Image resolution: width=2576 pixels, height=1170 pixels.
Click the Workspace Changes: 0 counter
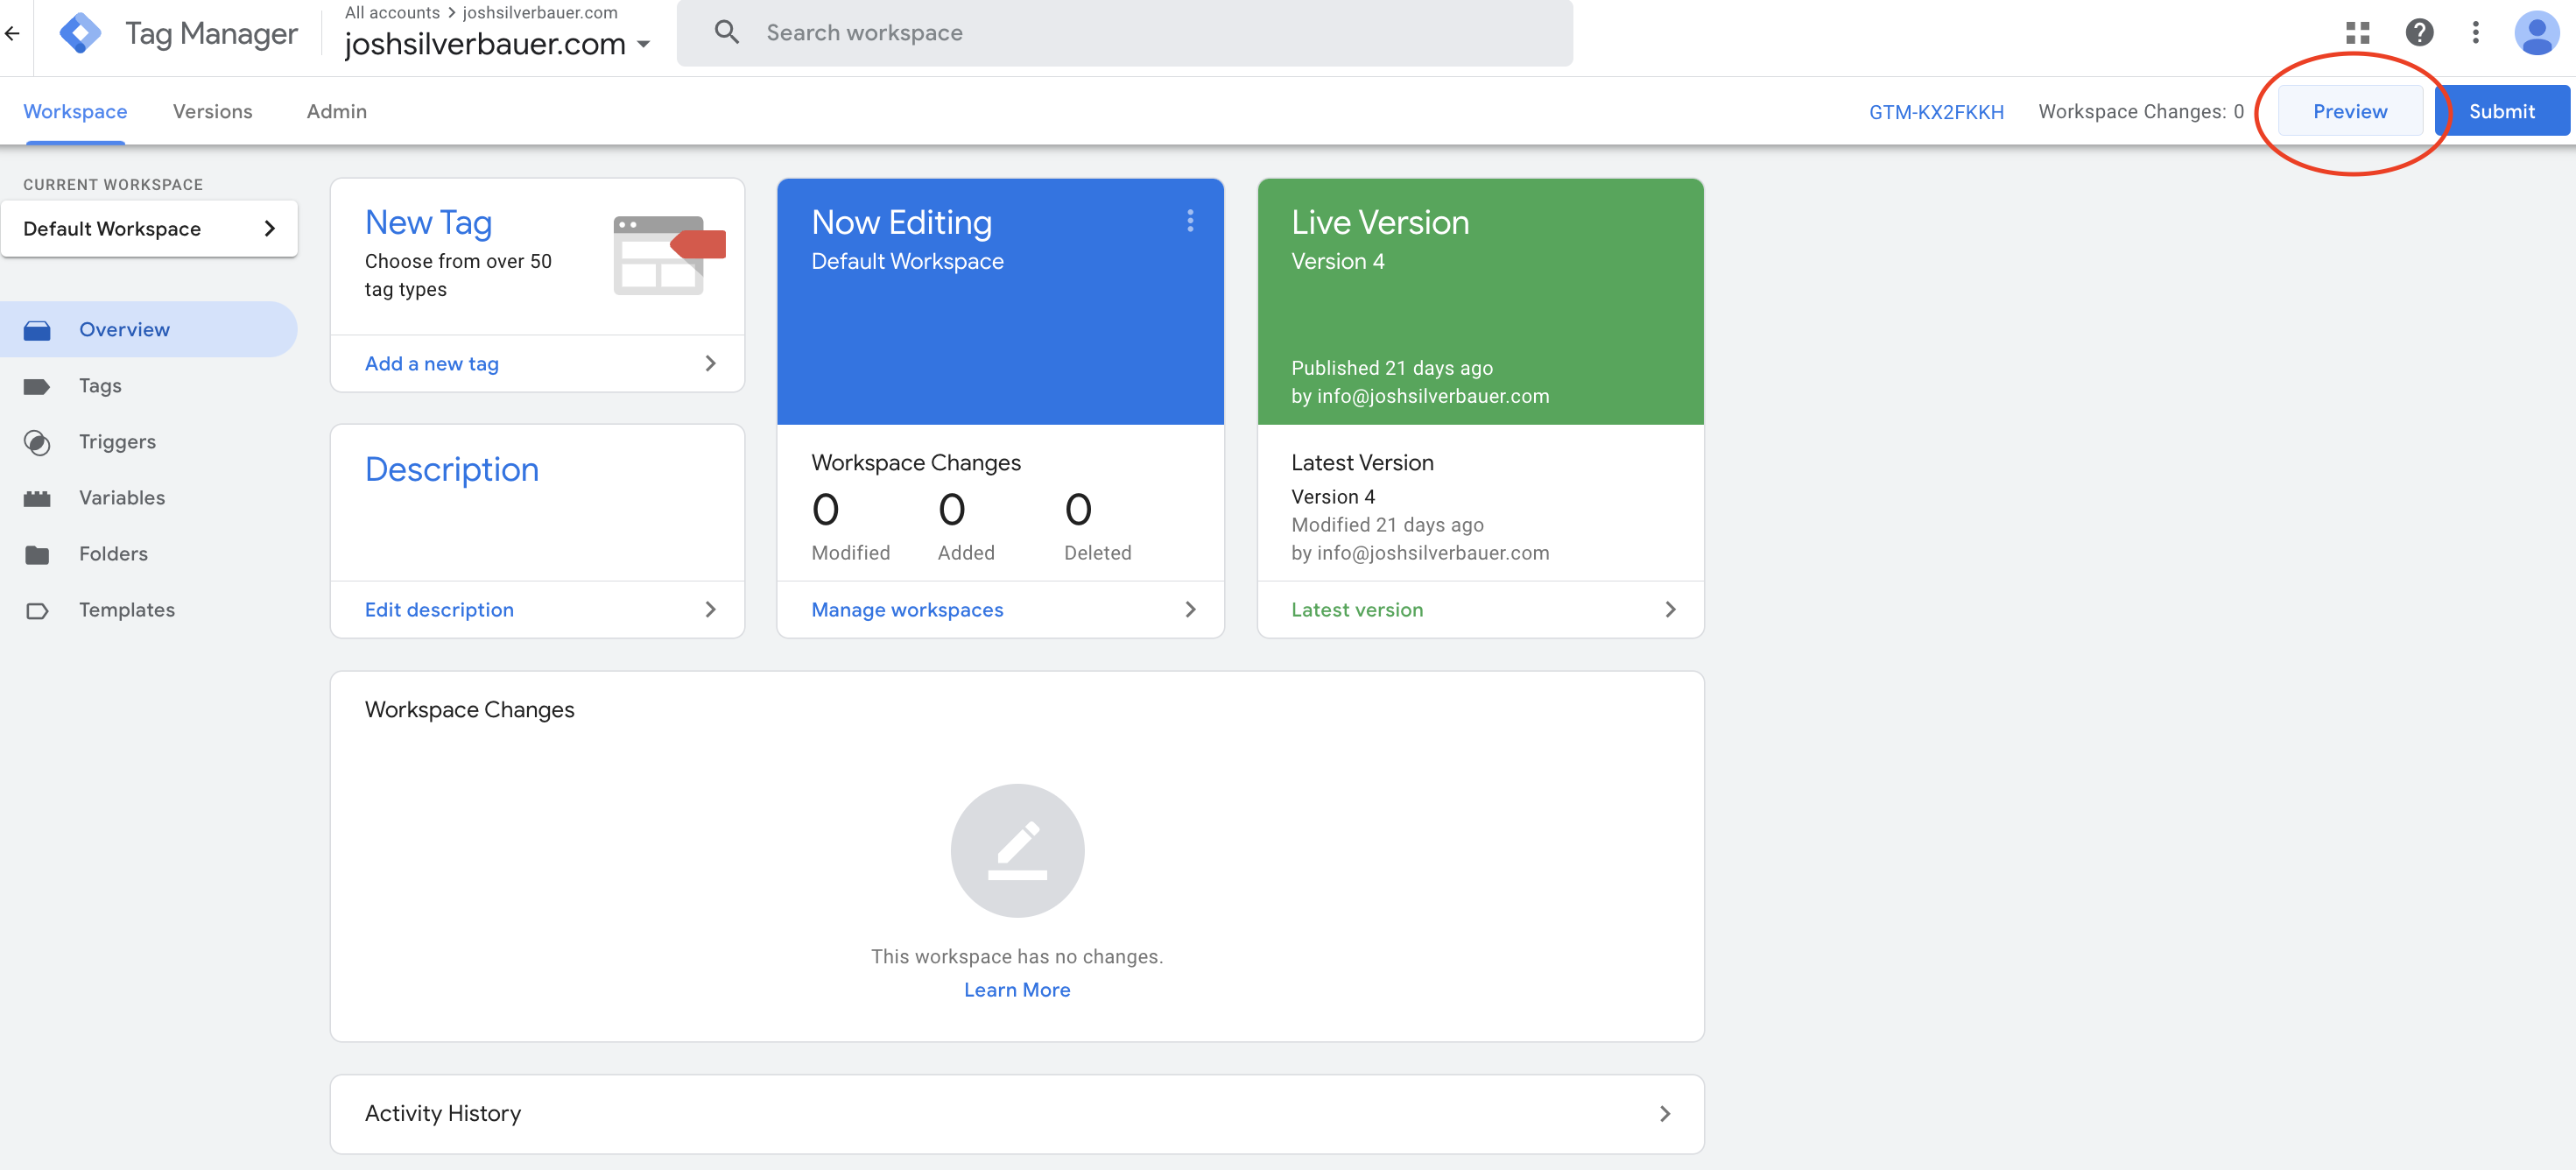(x=2141, y=112)
